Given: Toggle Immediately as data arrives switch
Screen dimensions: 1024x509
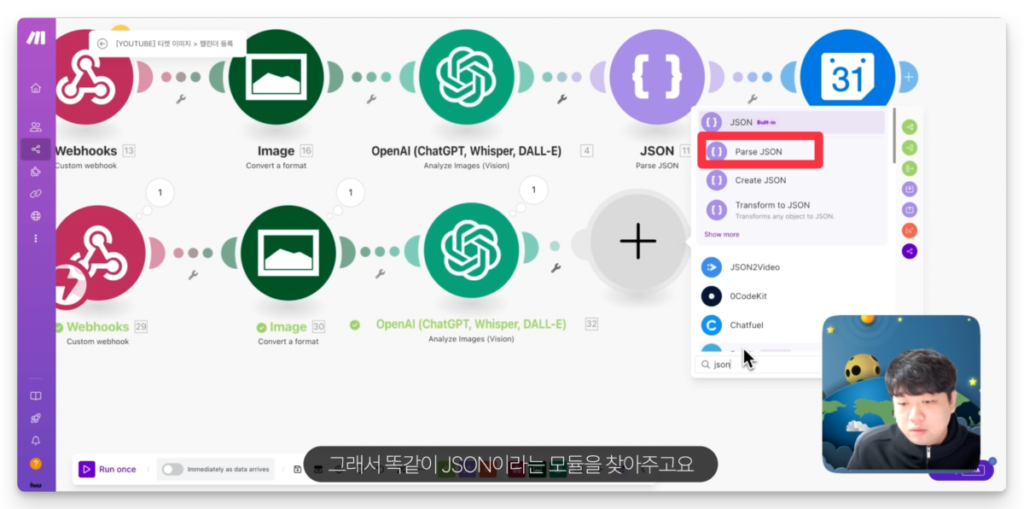Looking at the screenshot, I should [173, 469].
